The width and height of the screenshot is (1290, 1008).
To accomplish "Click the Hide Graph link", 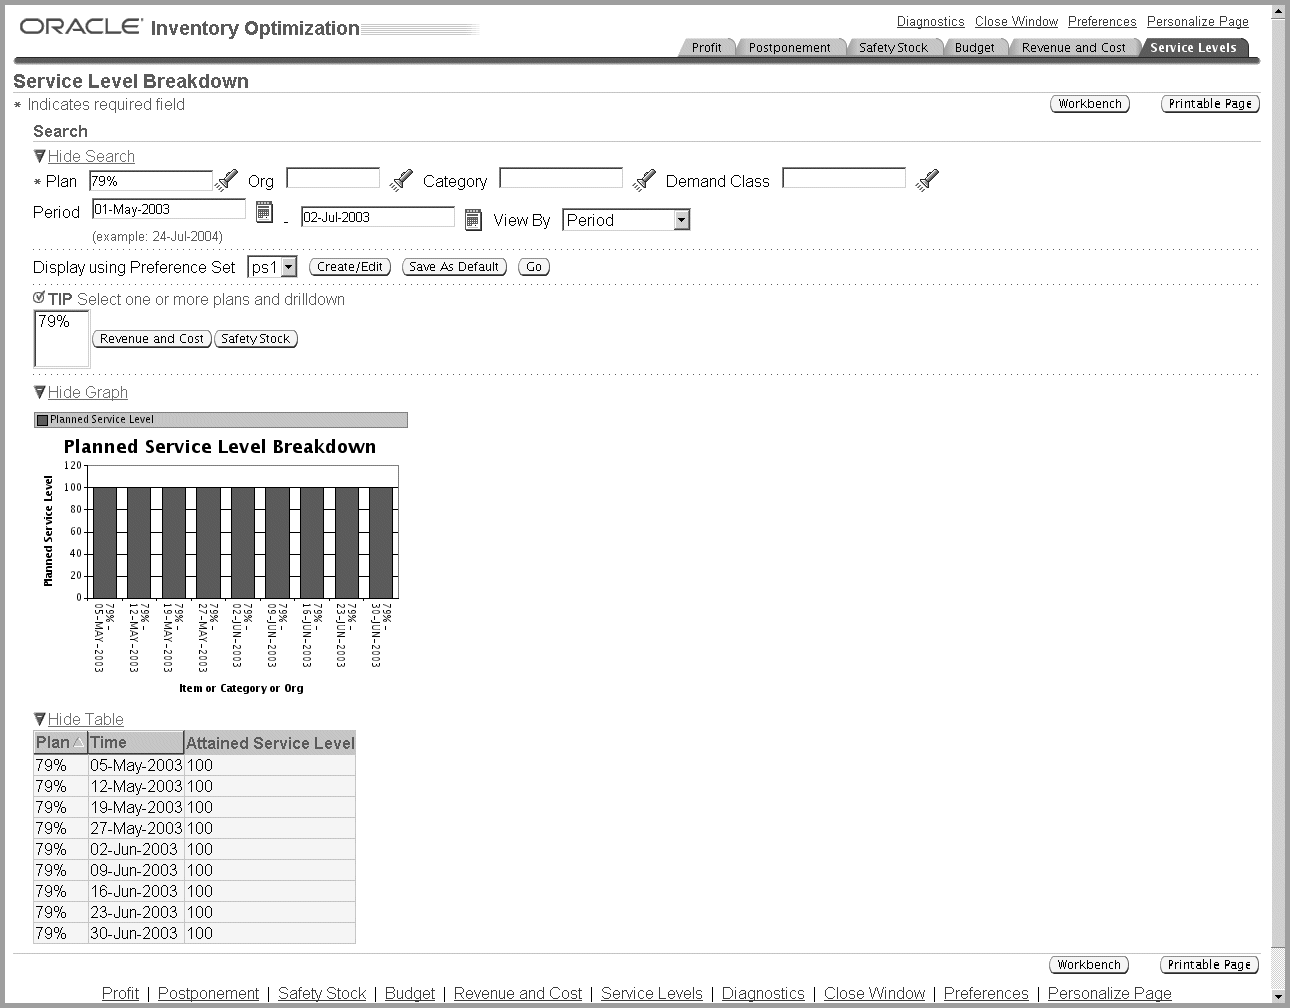I will [88, 392].
